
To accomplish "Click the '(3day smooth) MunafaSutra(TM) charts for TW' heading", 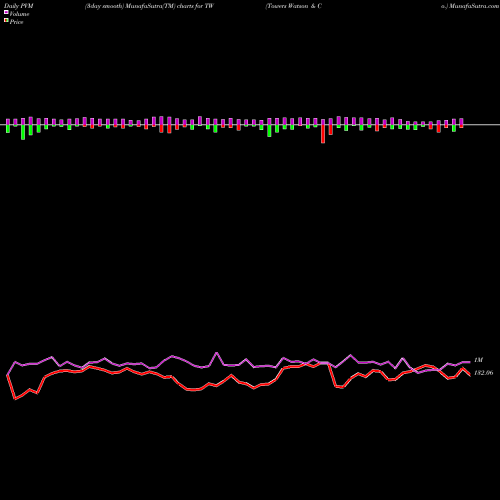I will pyautogui.click(x=149, y=6).
